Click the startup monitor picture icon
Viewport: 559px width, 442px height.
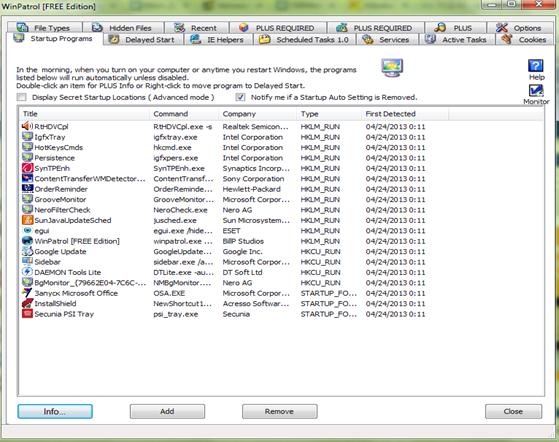click(x=392, y=67)
